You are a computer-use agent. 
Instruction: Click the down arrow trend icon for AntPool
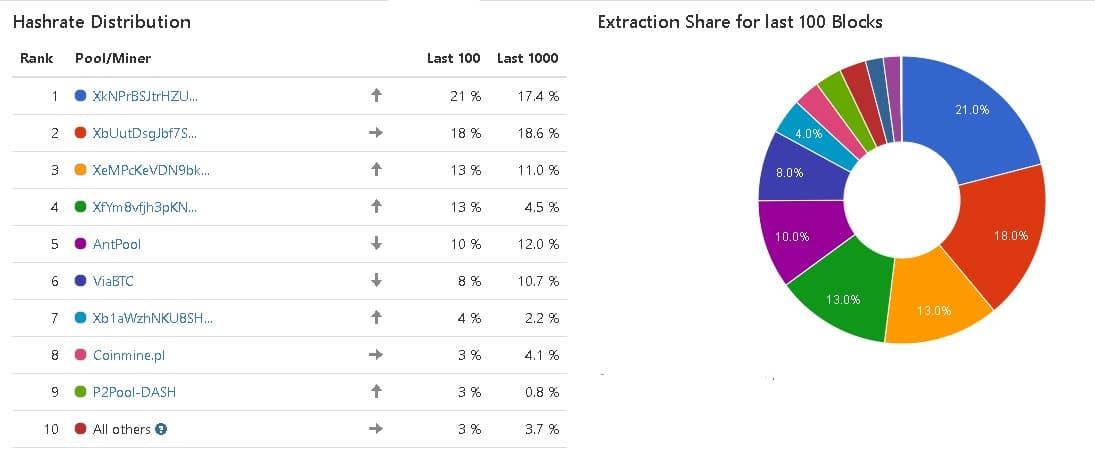tap(376, 244)
